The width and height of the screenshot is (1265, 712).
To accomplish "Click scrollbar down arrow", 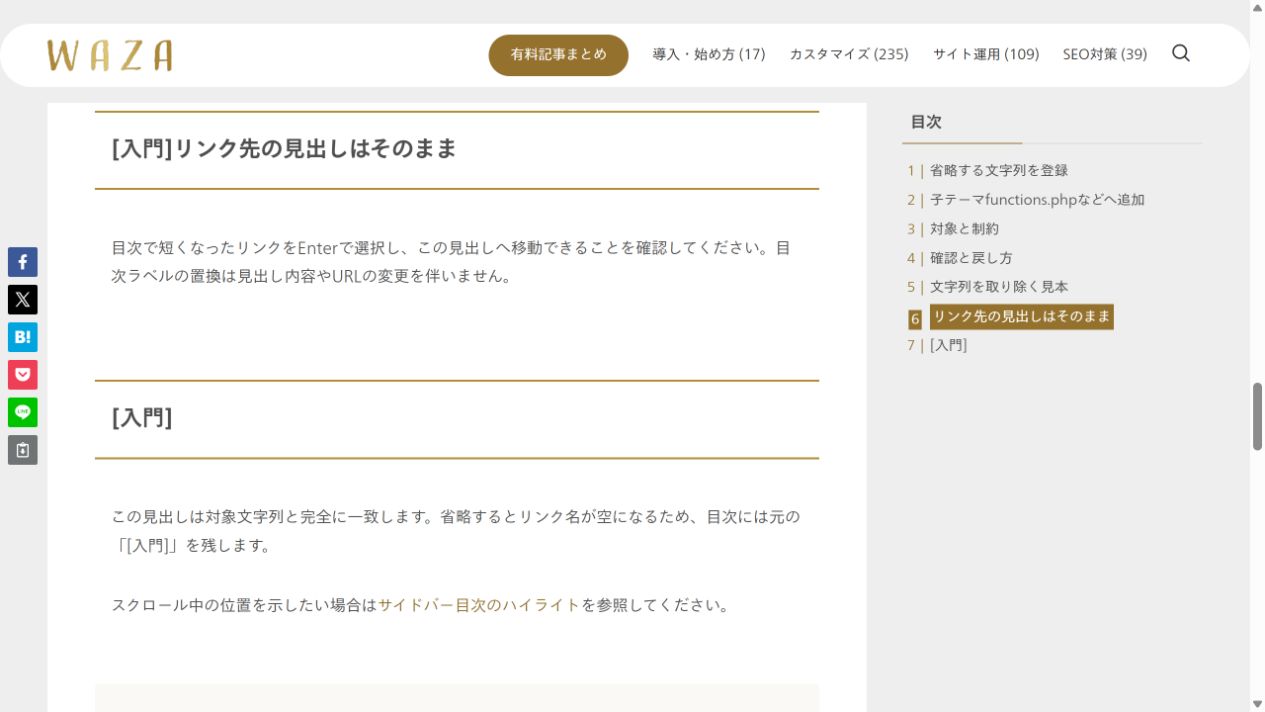I will click(1257, 704).
